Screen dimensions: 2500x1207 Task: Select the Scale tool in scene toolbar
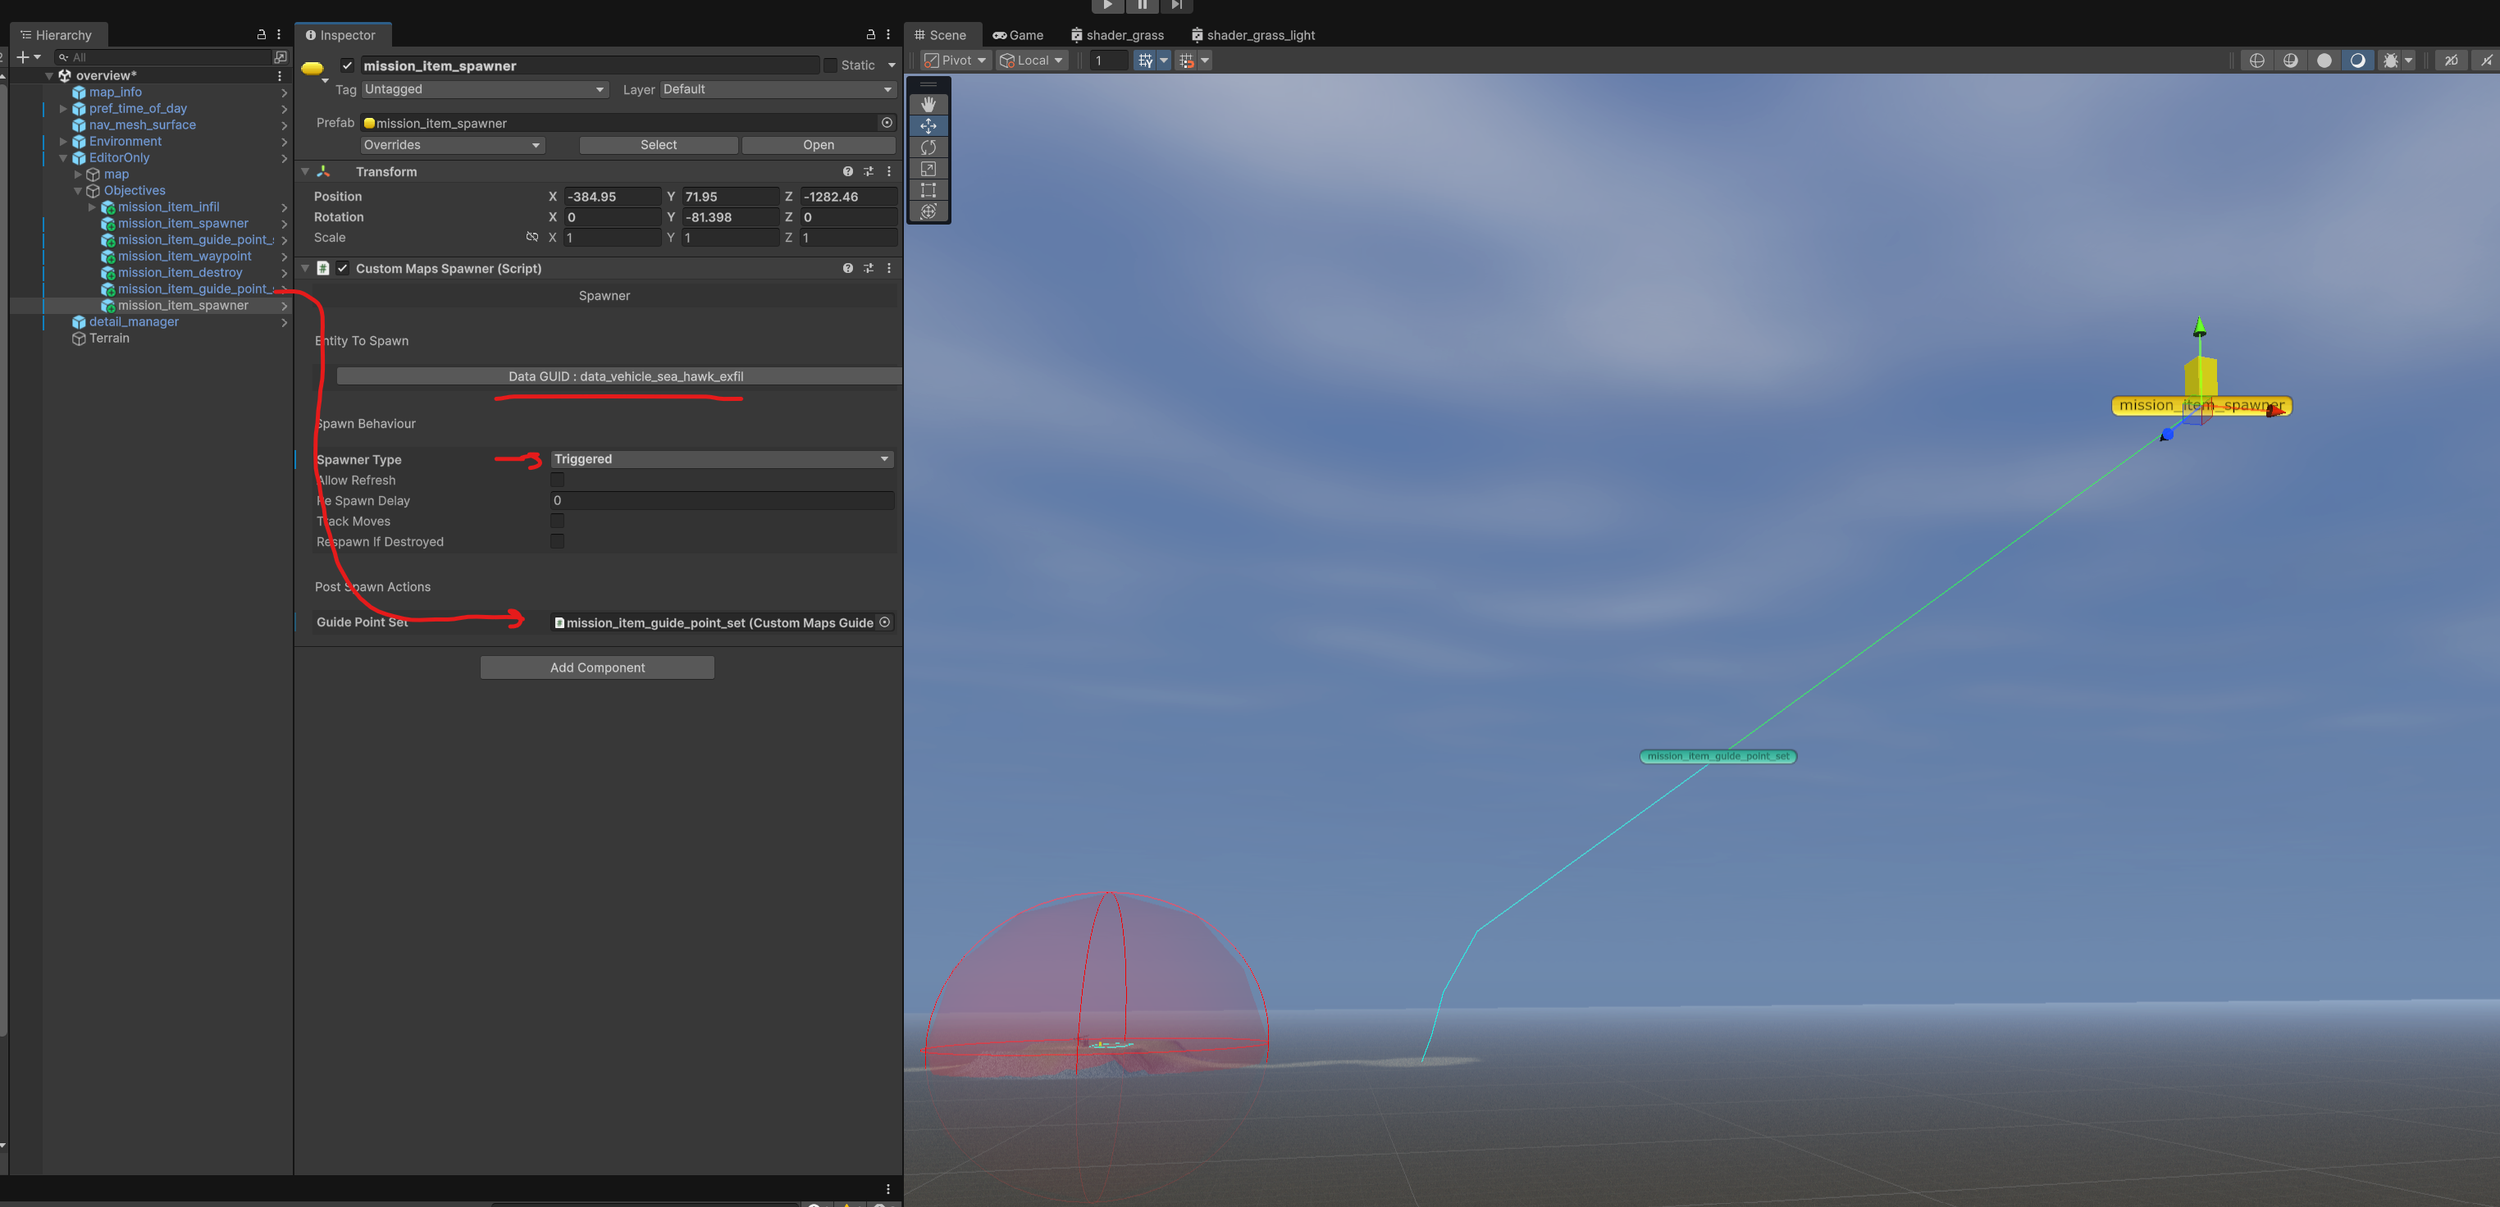(928, 169)
